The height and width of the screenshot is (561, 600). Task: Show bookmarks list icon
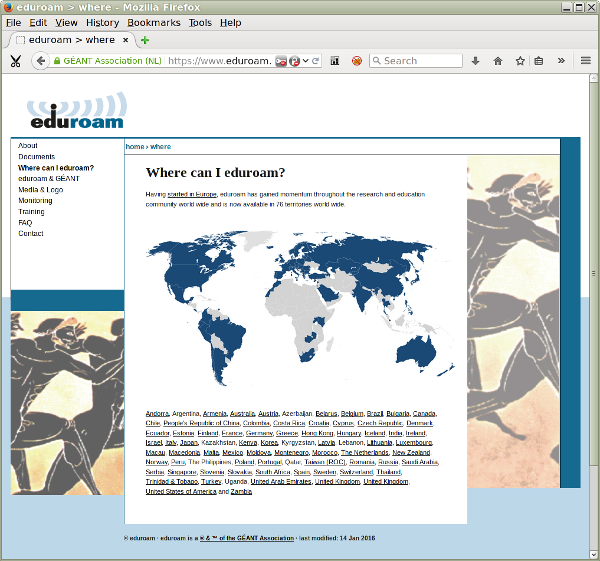[x=538, y=61]
